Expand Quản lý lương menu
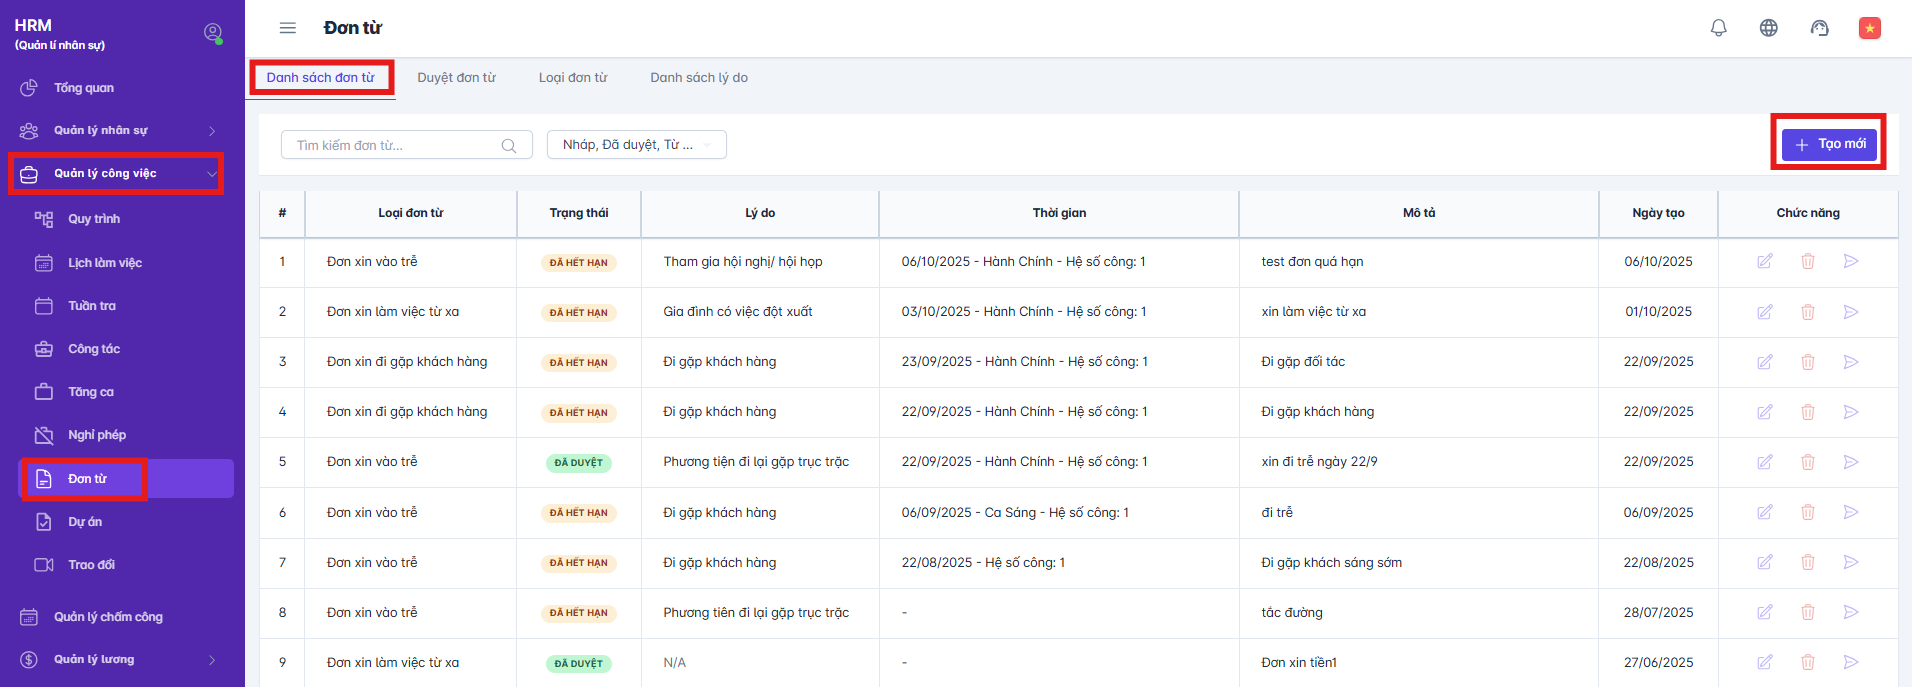This screenshot has width=1912, height=687. click(x=118, y=660)
